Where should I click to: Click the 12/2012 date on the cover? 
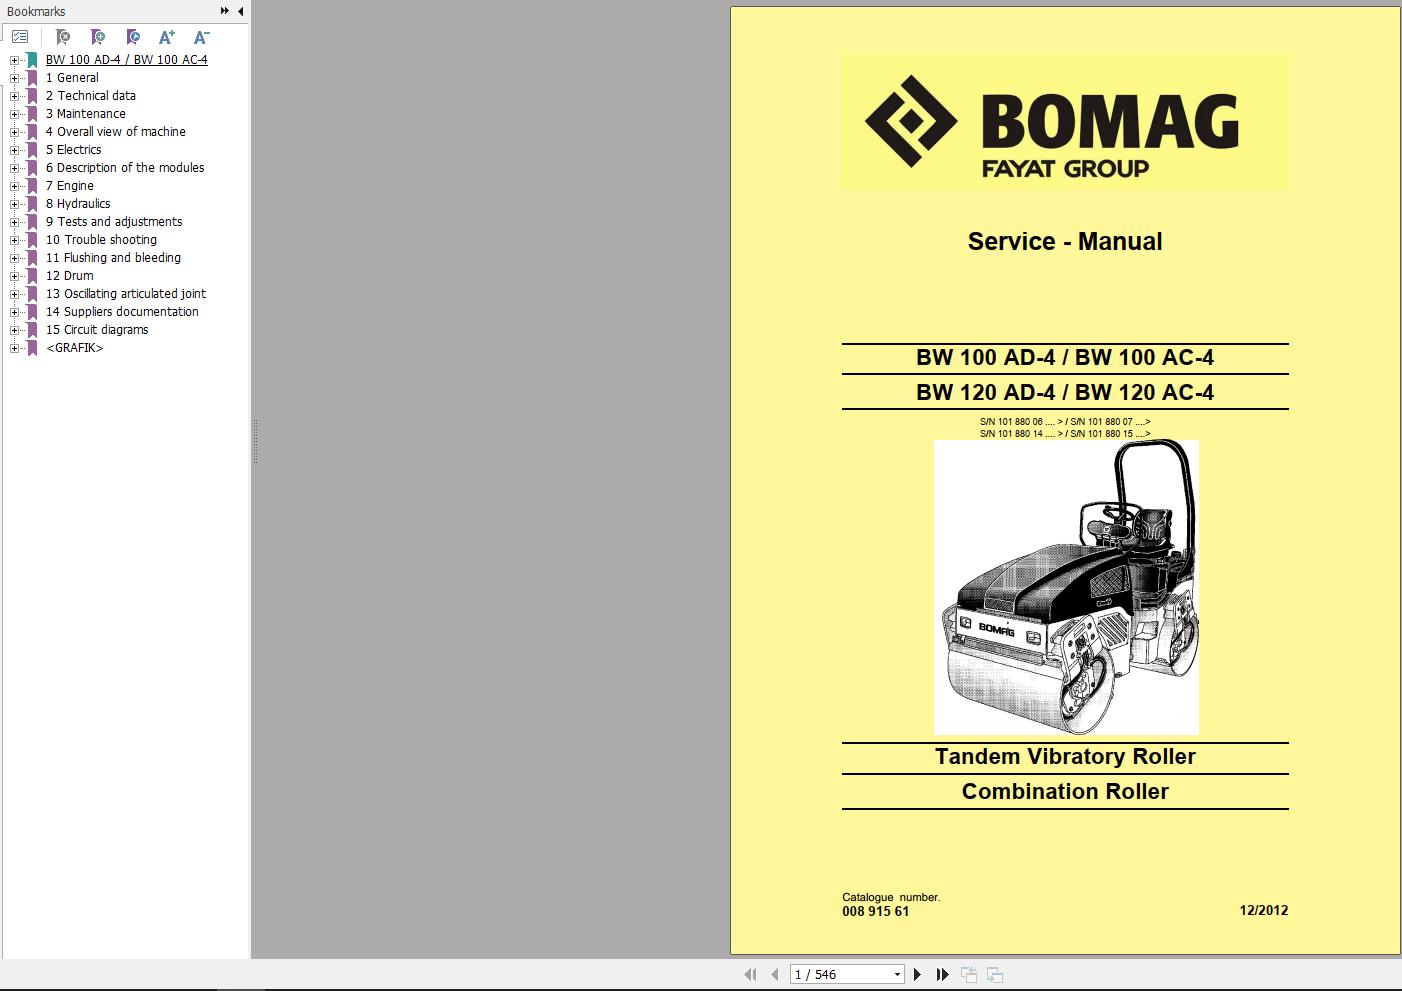click(1264, 910)
